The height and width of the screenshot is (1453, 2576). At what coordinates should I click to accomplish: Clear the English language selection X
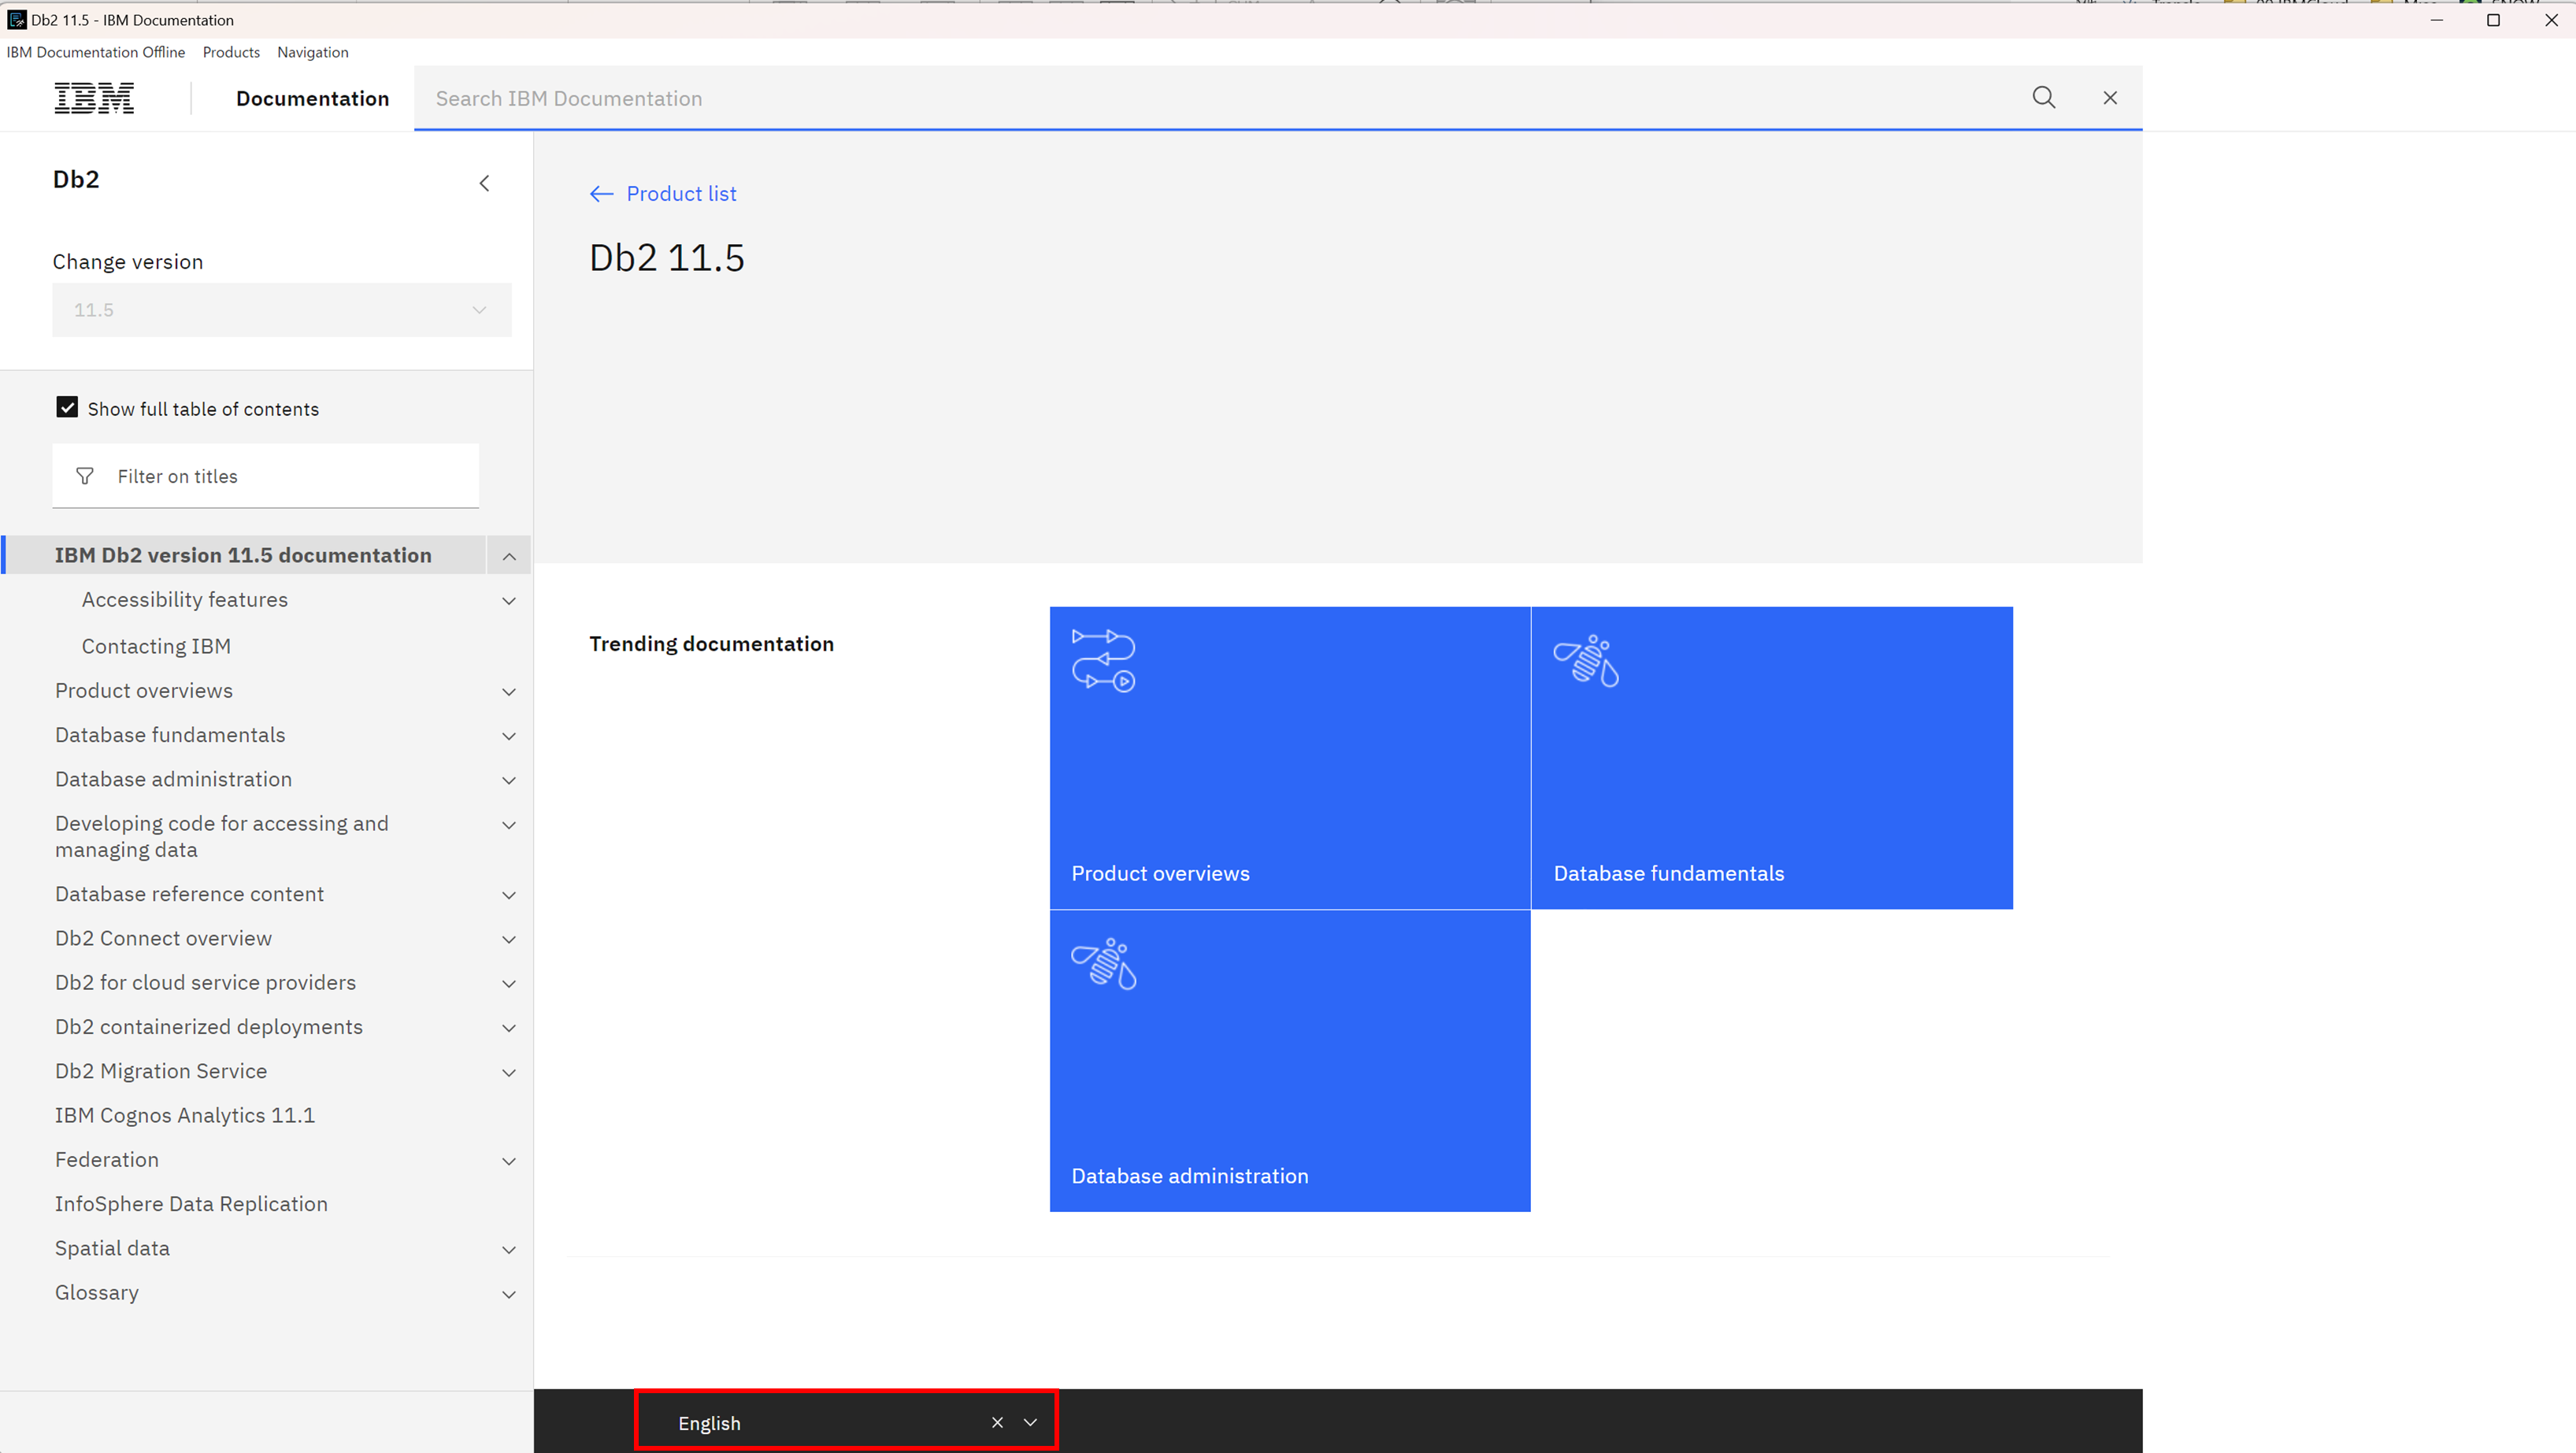tap(996, 1422)
